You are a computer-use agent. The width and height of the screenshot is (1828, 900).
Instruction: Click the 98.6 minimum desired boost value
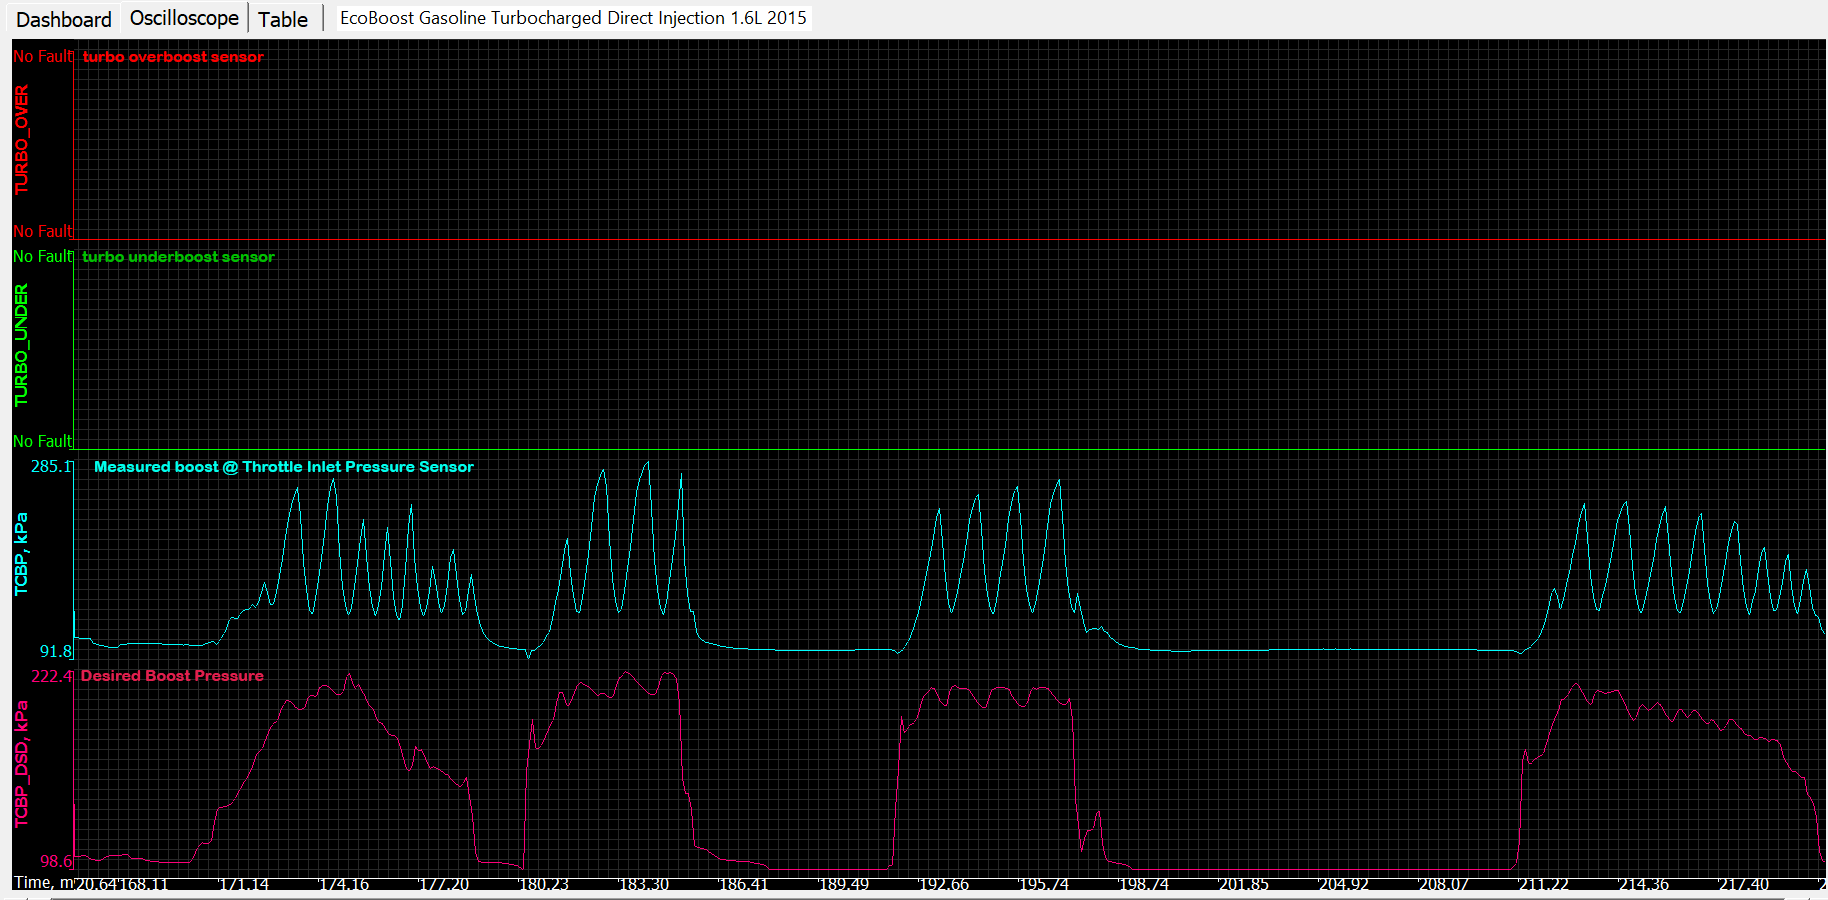[56, 861]
